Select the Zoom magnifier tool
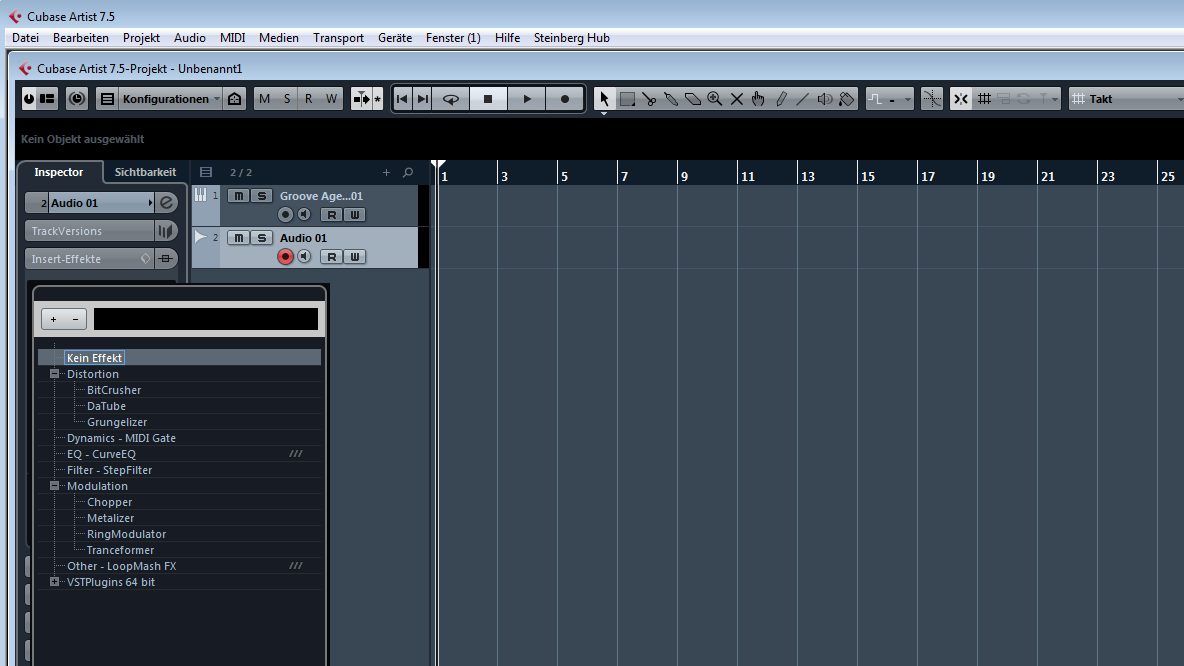 (x=714, y=99)
